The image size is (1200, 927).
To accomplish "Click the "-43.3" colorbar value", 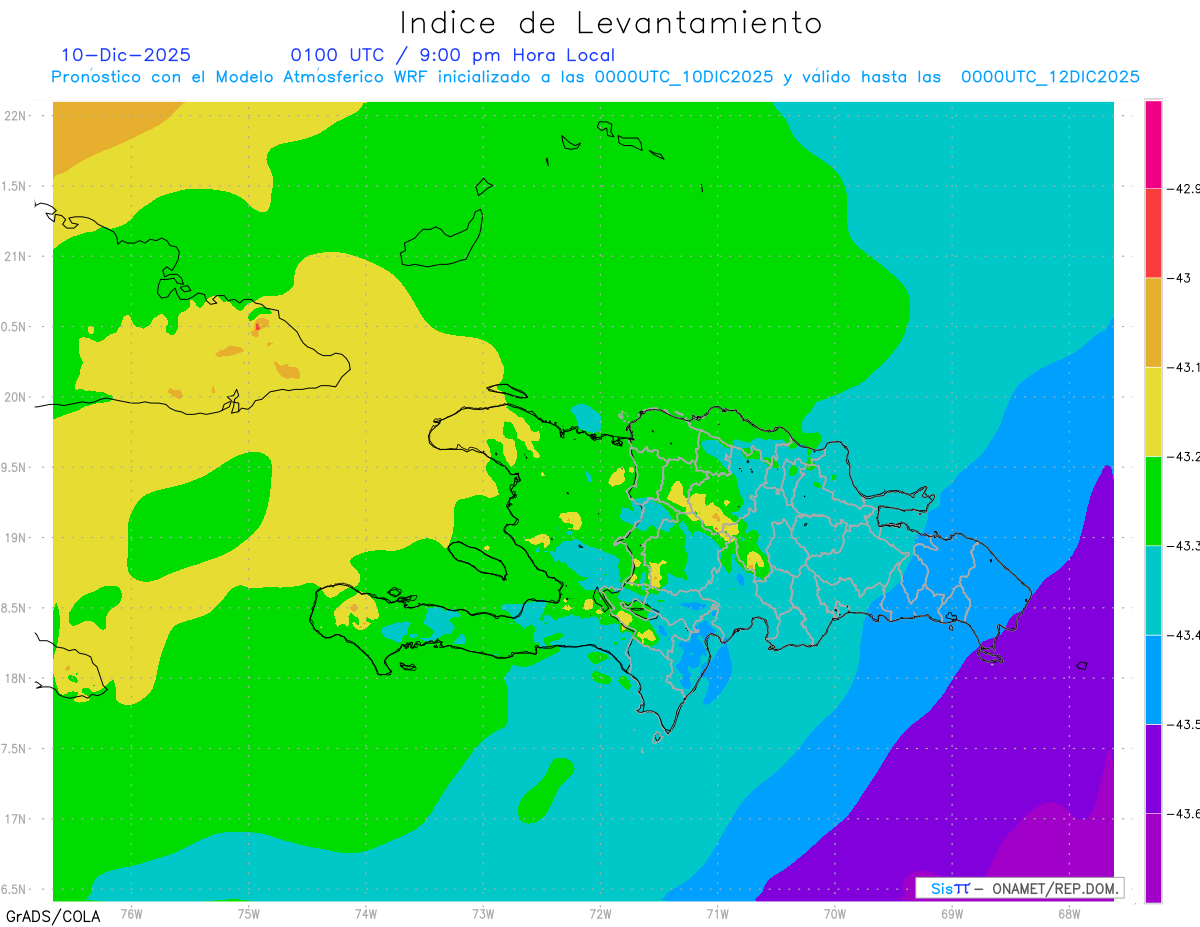I will pos(1184,545).
